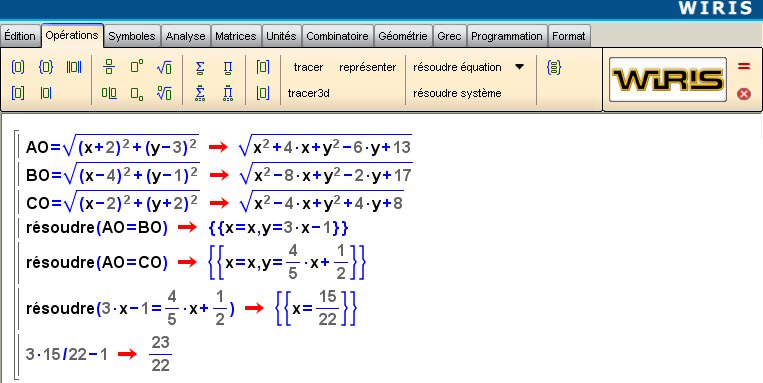Insert the square root symbol

pyautogui.click(x=164, y=68)
